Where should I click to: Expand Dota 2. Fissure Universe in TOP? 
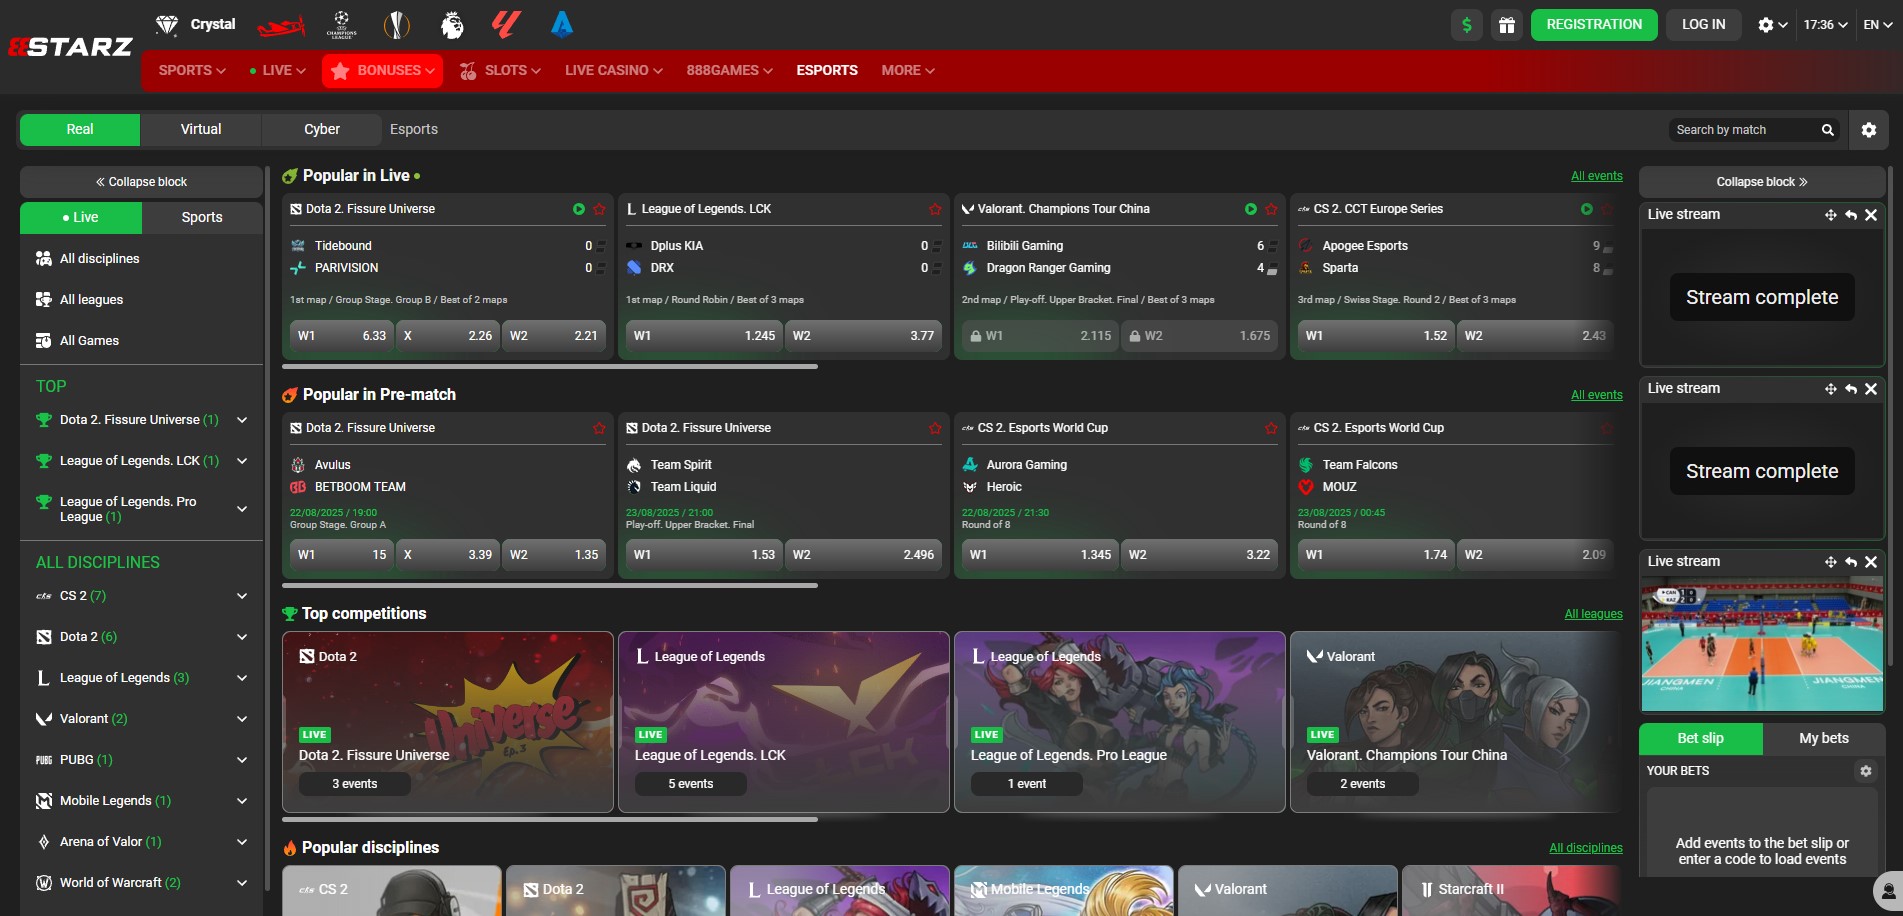[x=242, y=420]
